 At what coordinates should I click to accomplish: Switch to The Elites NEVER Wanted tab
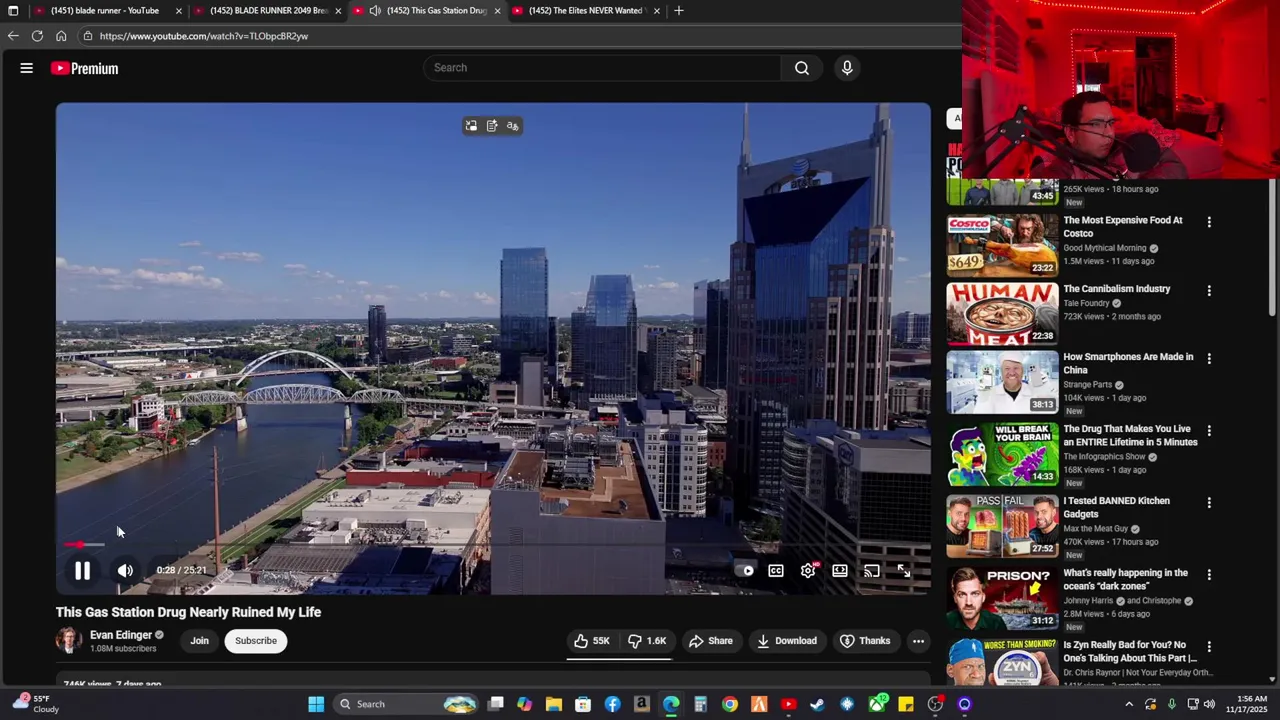click(x=586, y=11)
